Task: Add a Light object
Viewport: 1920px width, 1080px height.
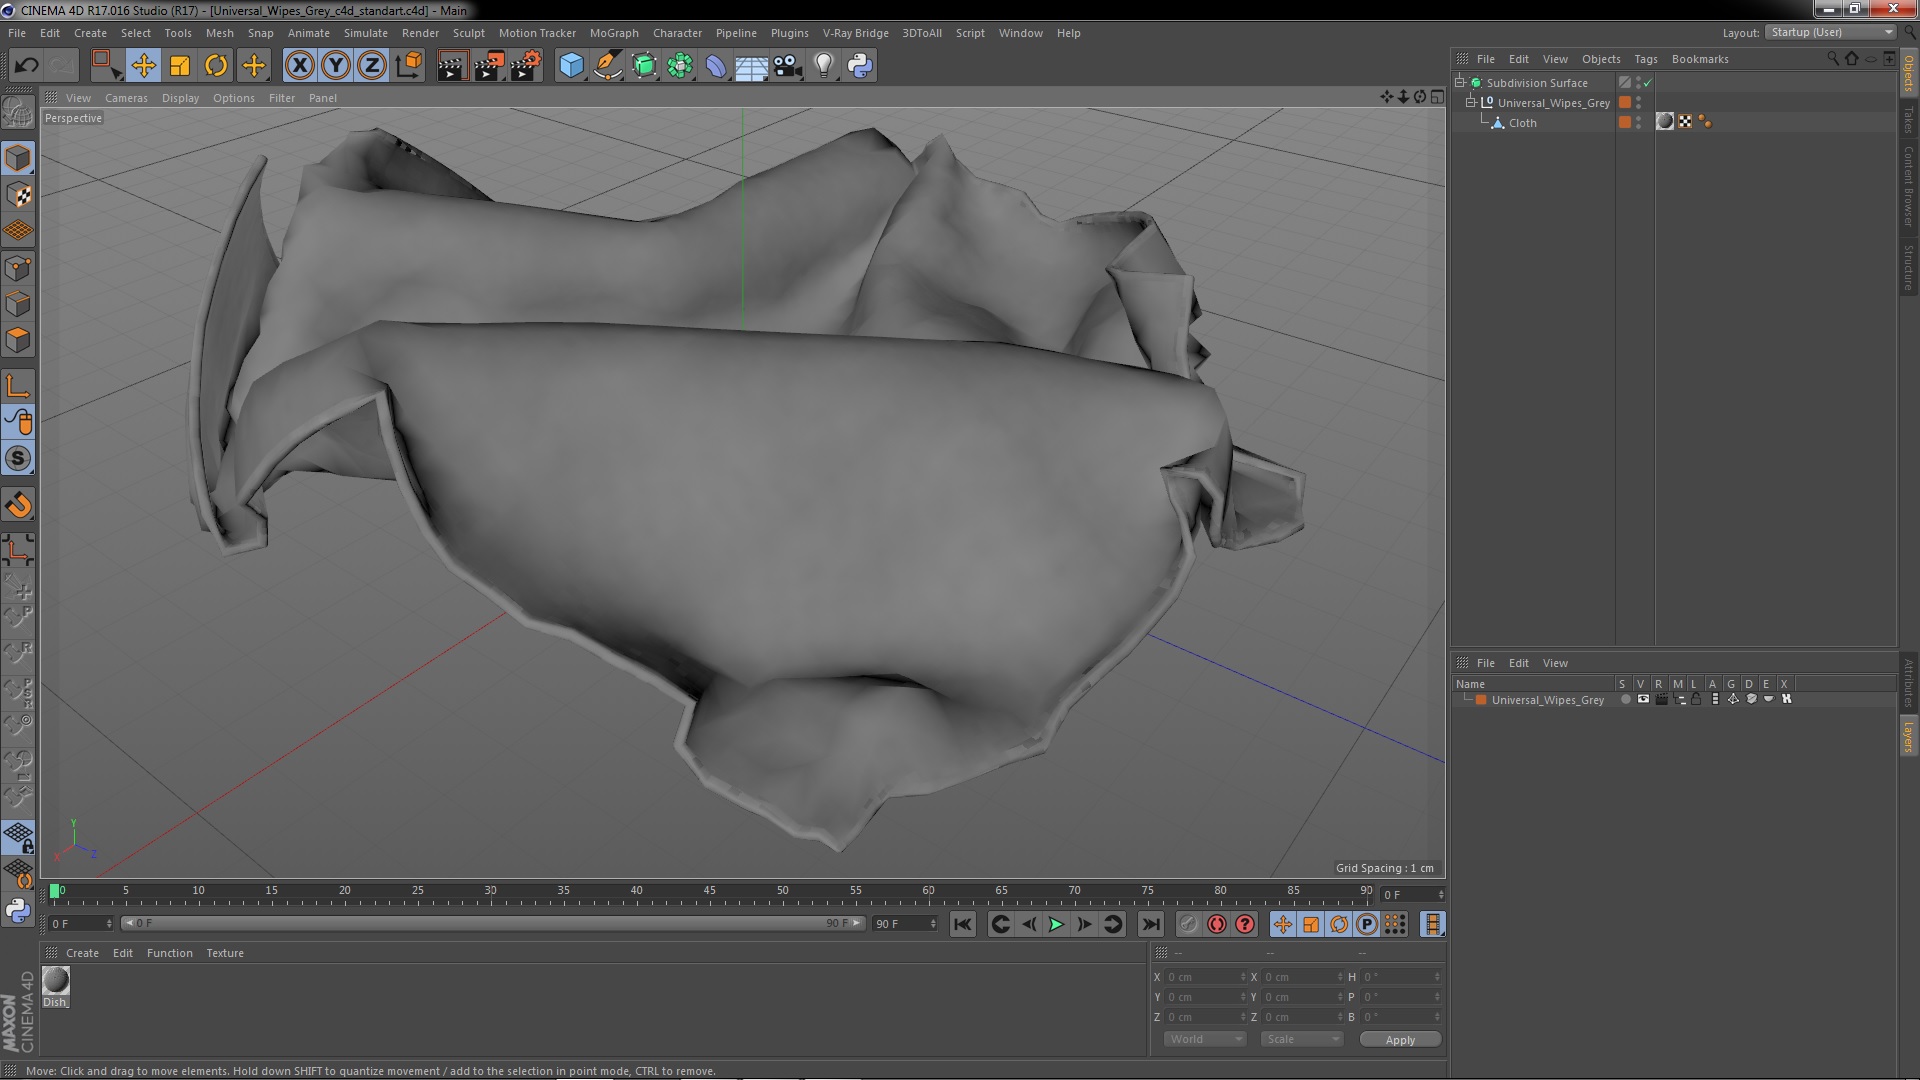Action: pos(824,66)
